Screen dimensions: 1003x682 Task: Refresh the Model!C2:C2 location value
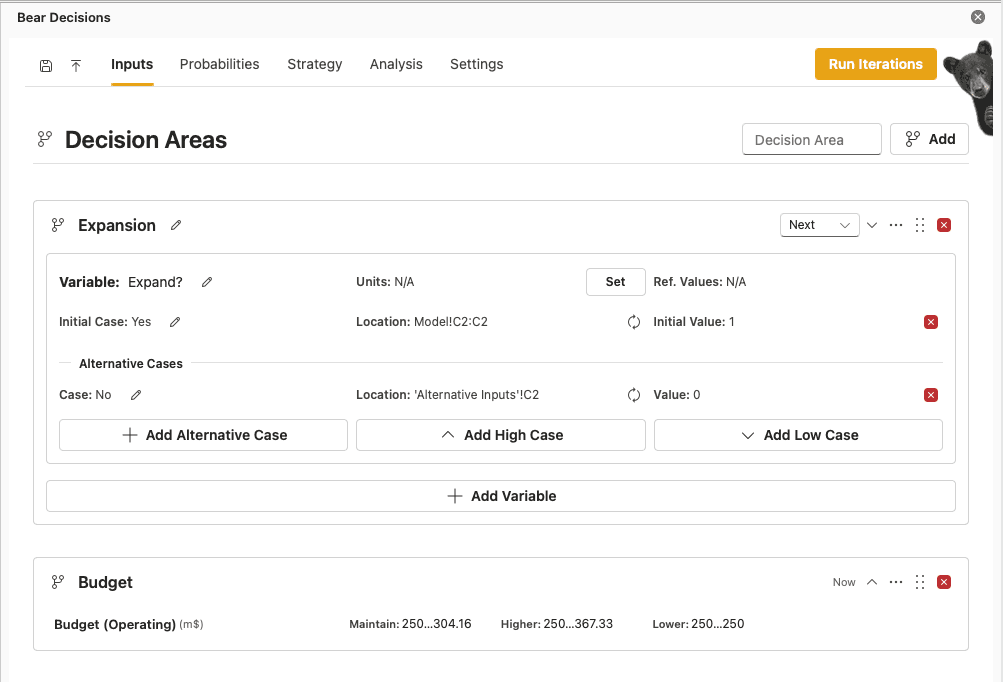(634, 322)
